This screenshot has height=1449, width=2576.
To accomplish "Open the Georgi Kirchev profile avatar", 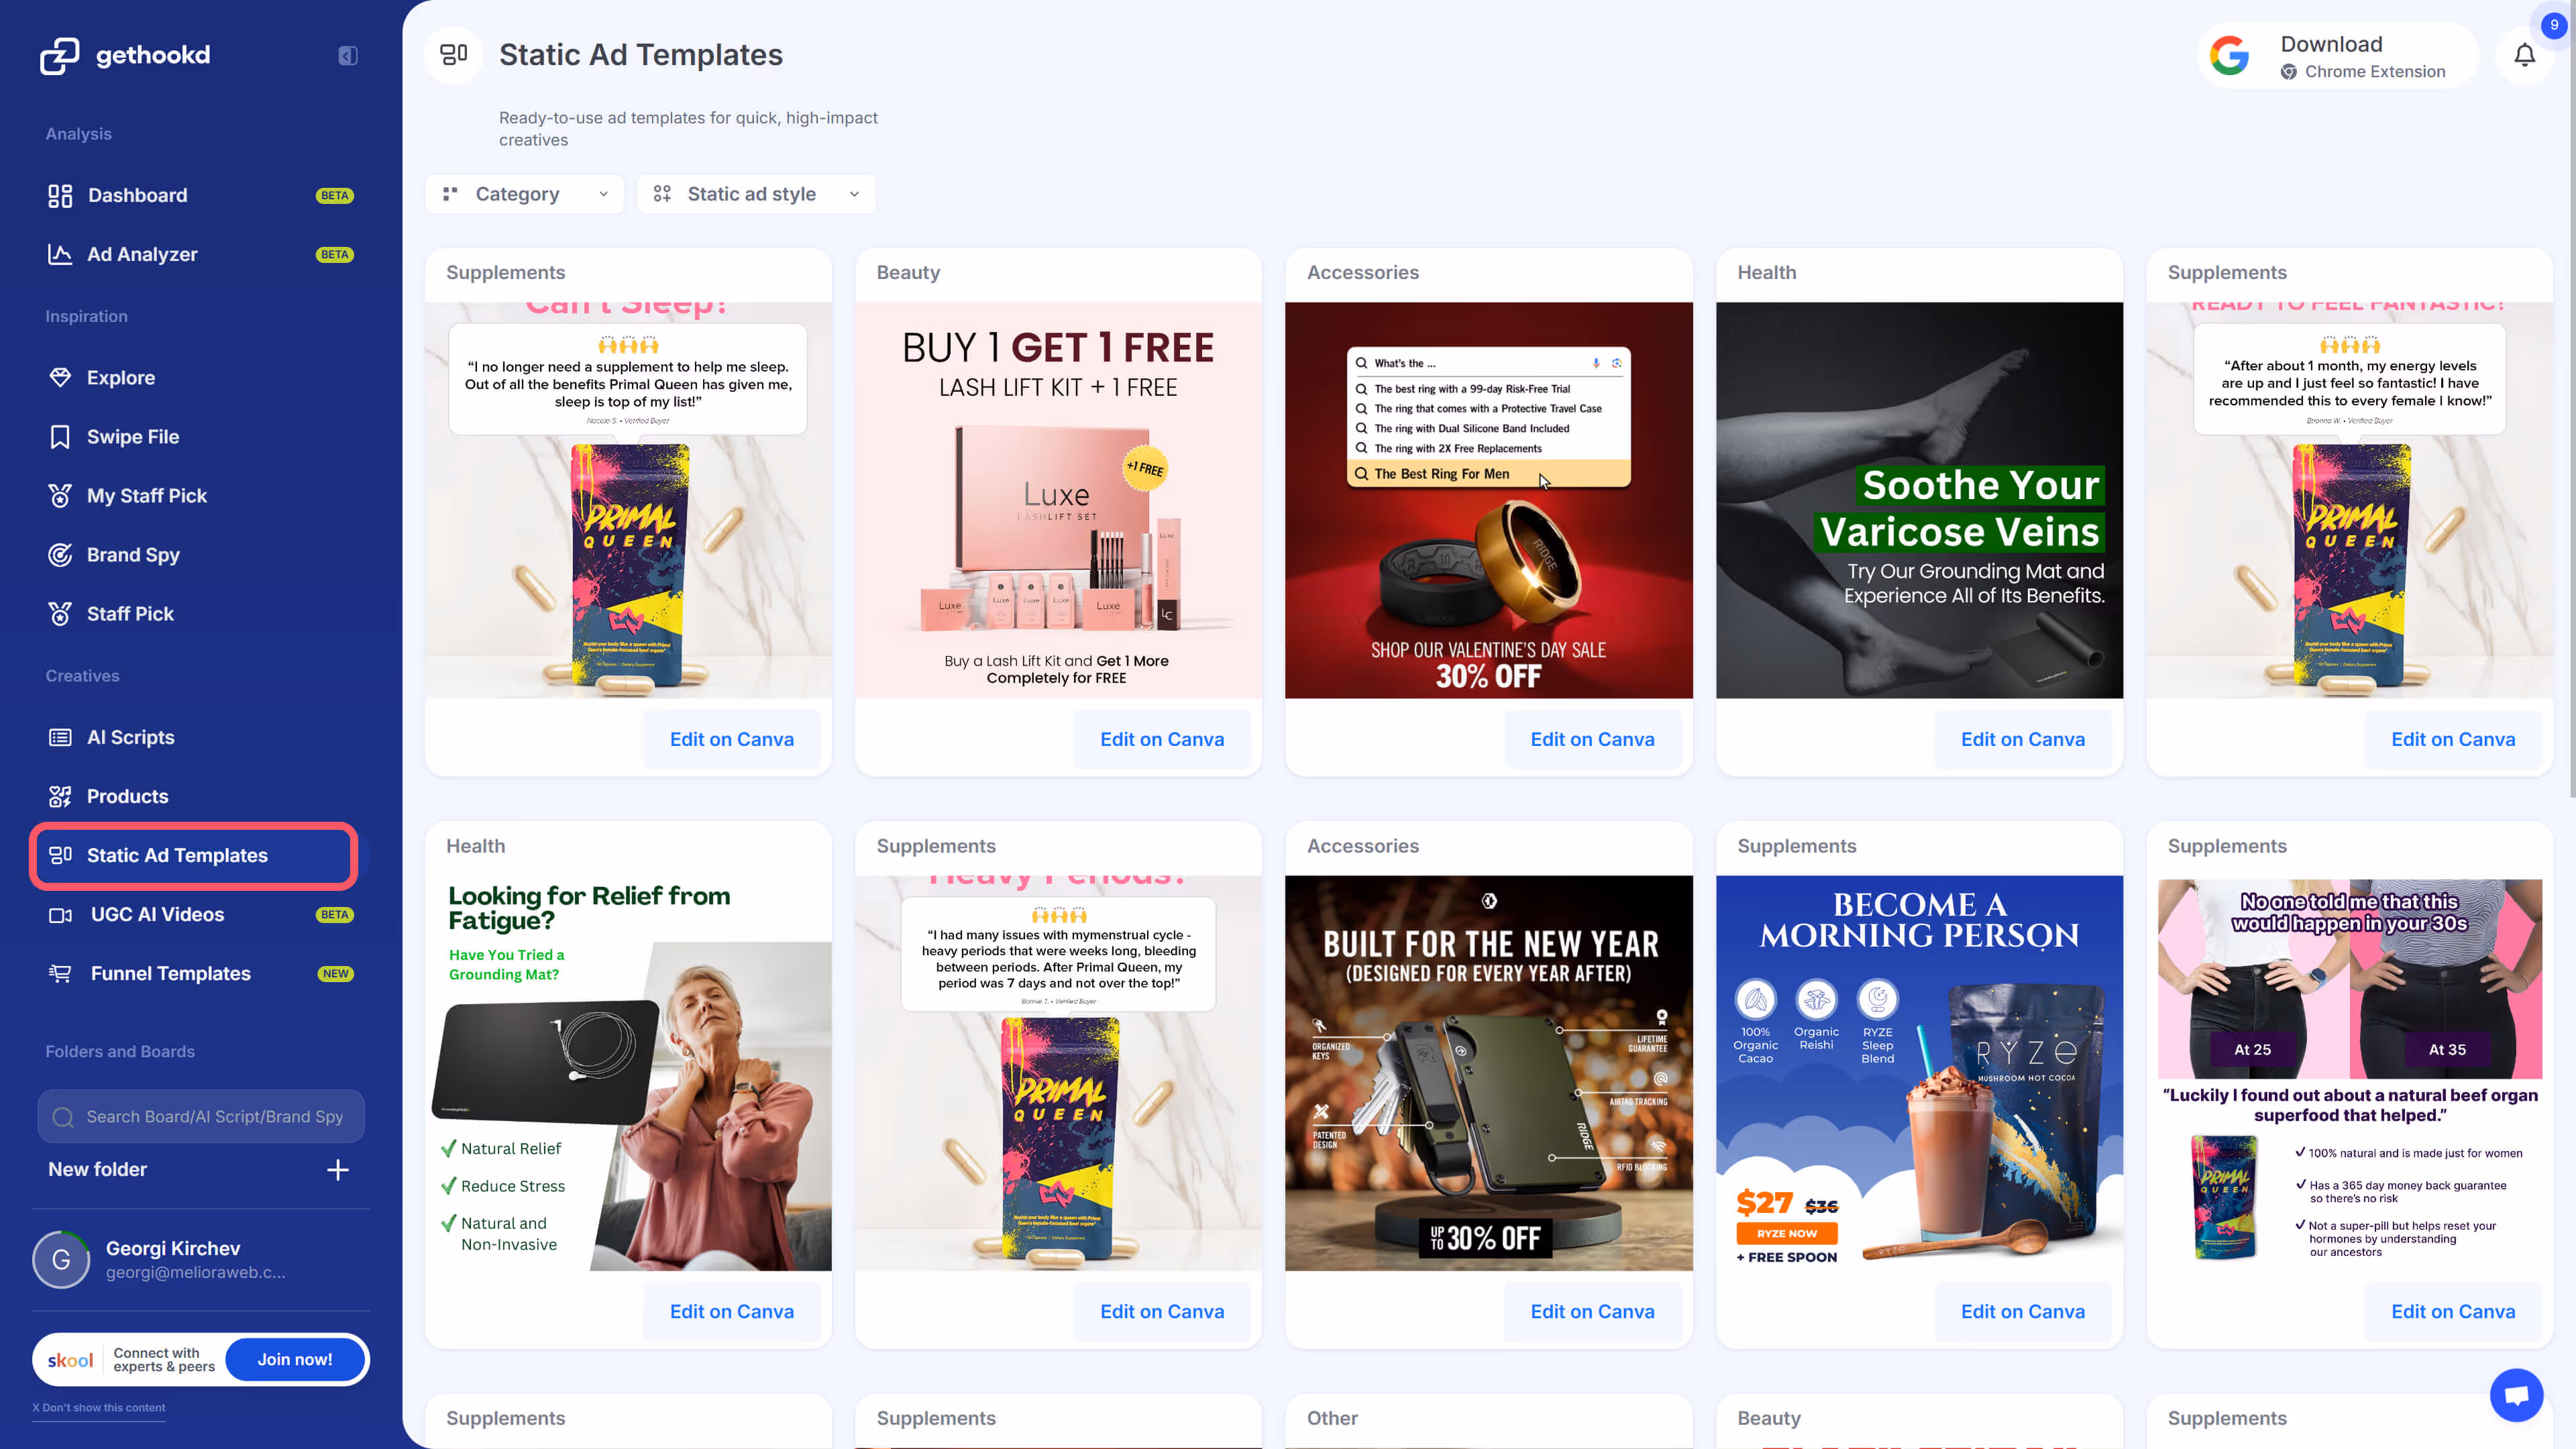I will click(61, 1259).
